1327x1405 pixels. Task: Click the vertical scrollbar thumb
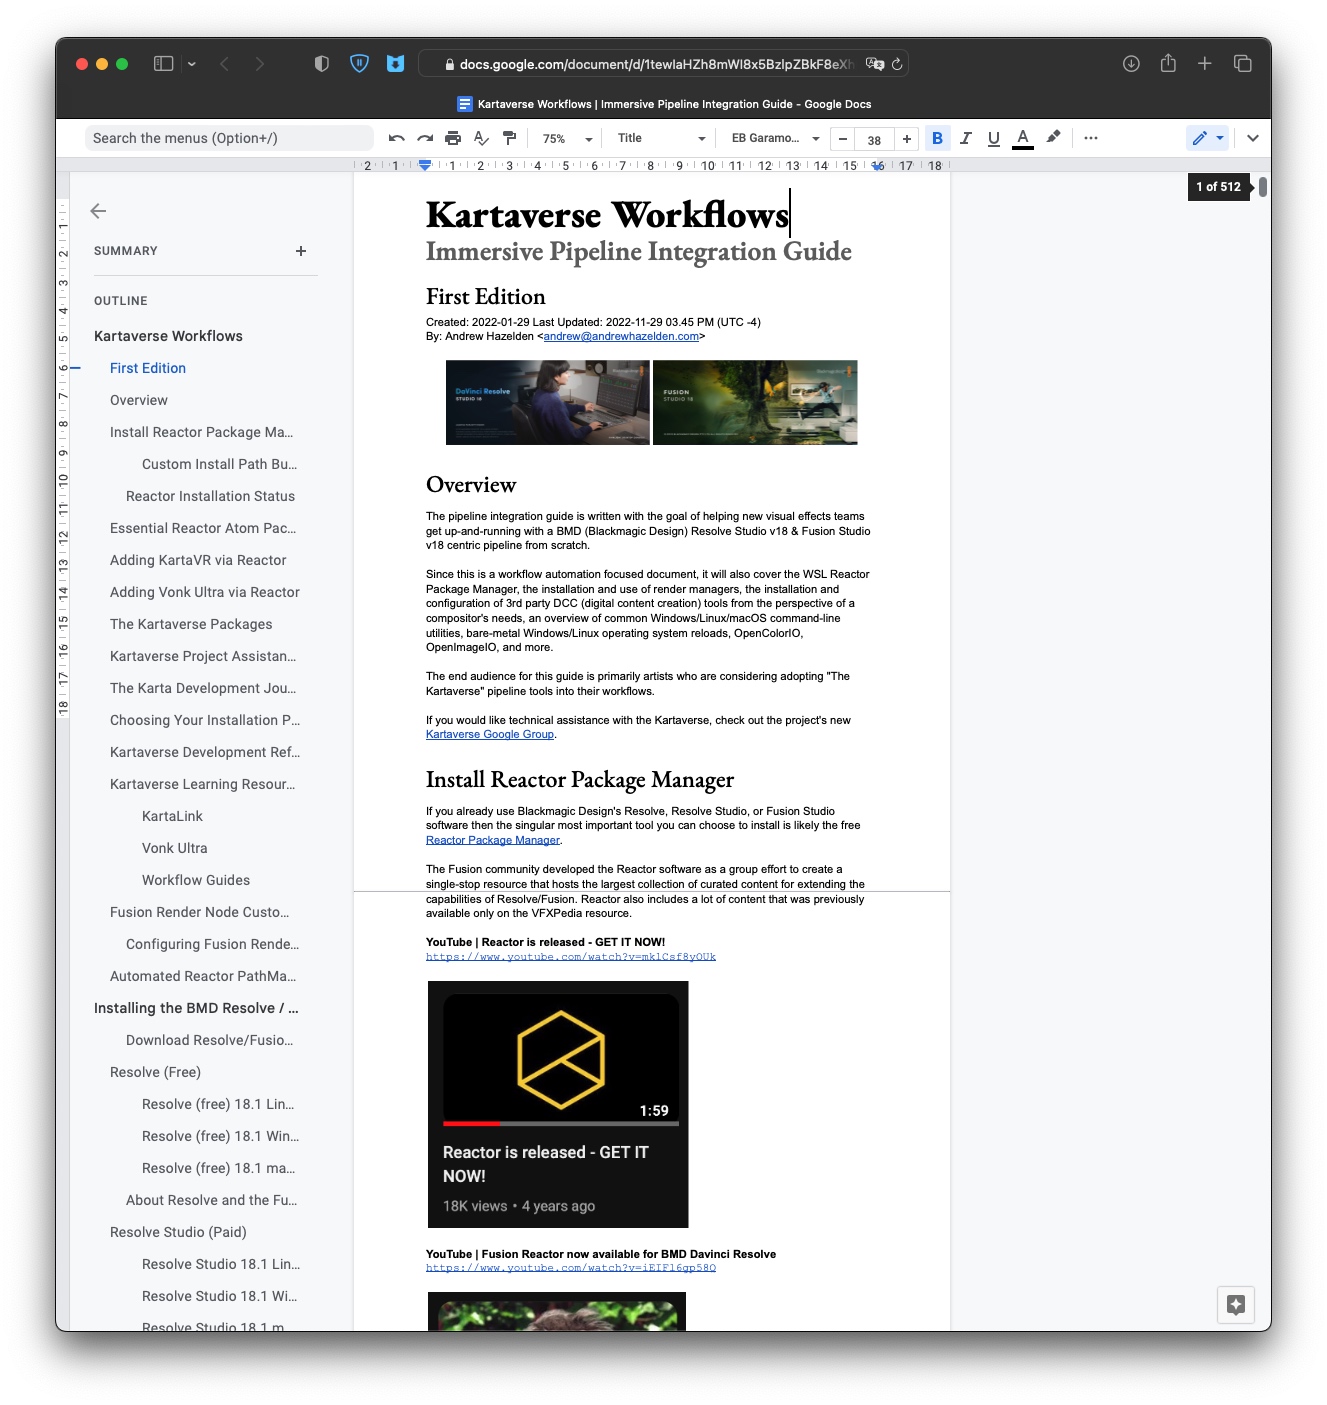1263,187
